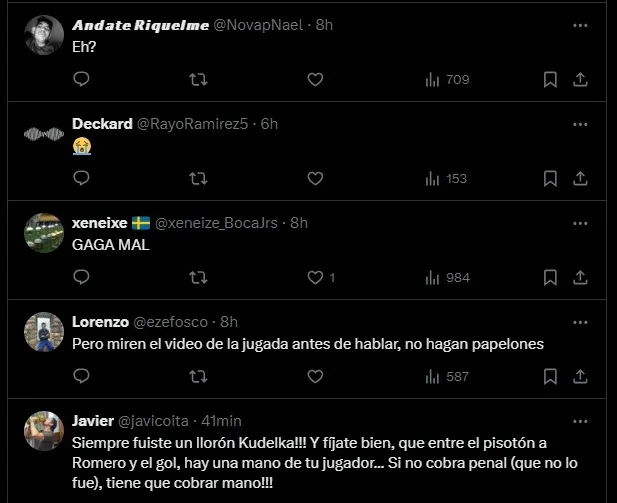Viewport: 617px width, 503px height.
Task: Click xeneixe's profile avatar
Action: tap(42, 232)
